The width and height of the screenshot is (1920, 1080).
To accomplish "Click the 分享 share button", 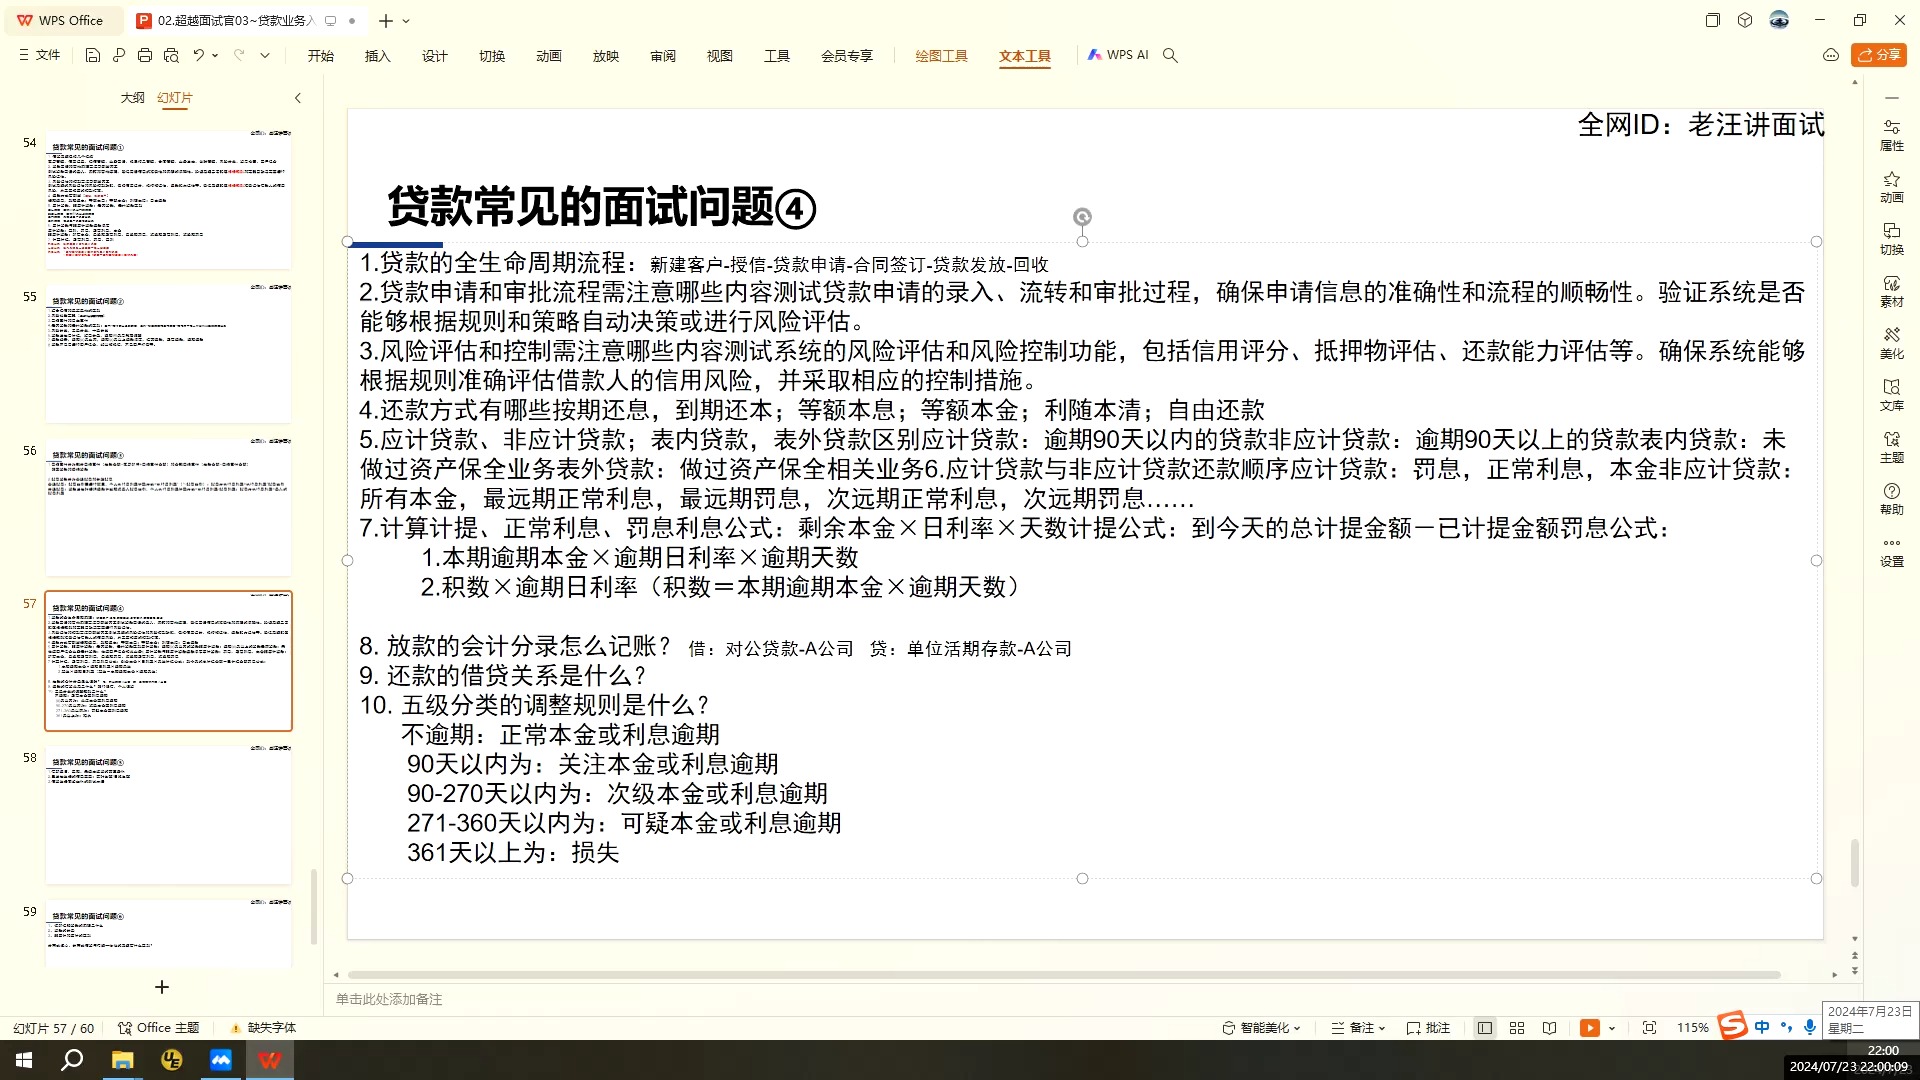I will (1879, 55).
